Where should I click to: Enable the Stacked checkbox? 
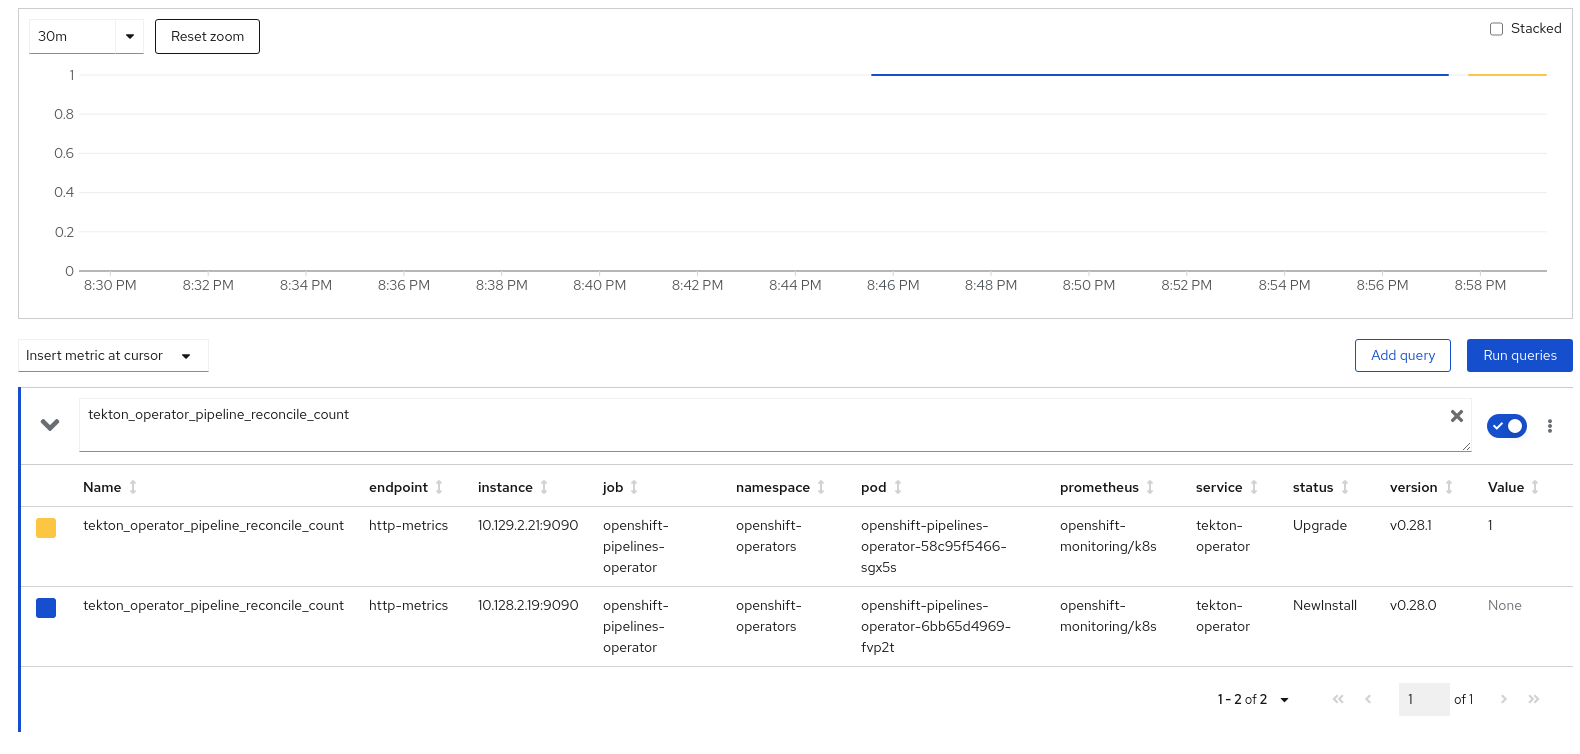tap(1496, 29)
